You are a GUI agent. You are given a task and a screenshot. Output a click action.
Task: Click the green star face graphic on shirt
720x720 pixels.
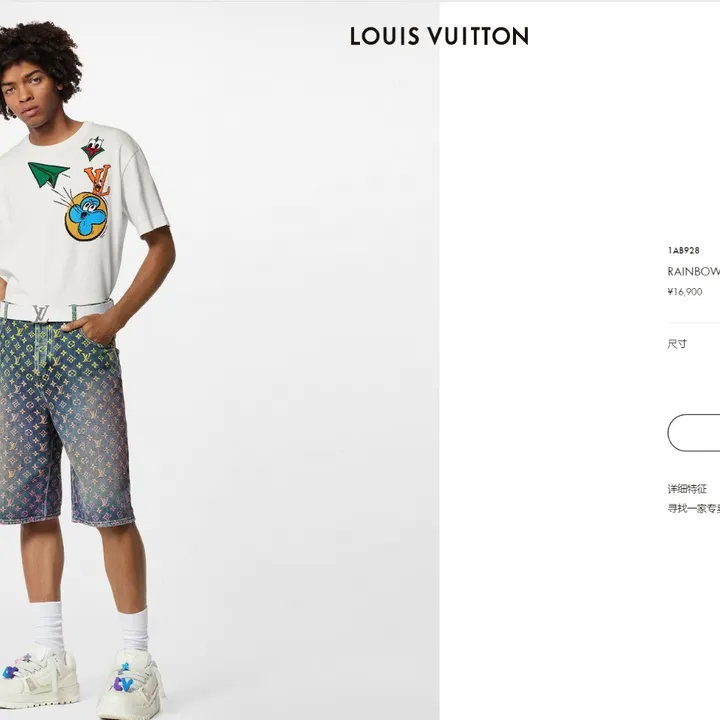[93, 148]
